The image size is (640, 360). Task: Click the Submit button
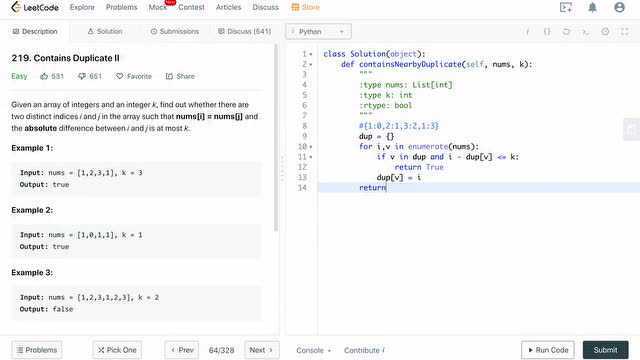[x=605, y=350]
